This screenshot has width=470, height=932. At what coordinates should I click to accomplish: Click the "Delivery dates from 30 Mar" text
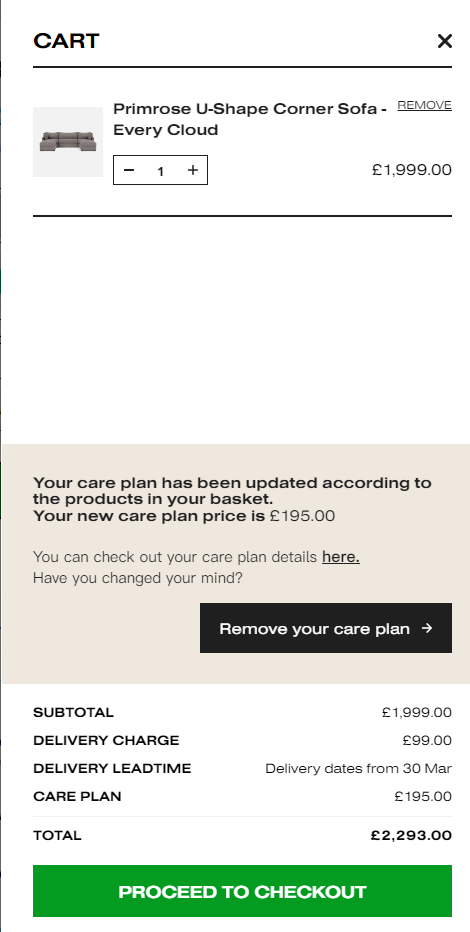358,768
